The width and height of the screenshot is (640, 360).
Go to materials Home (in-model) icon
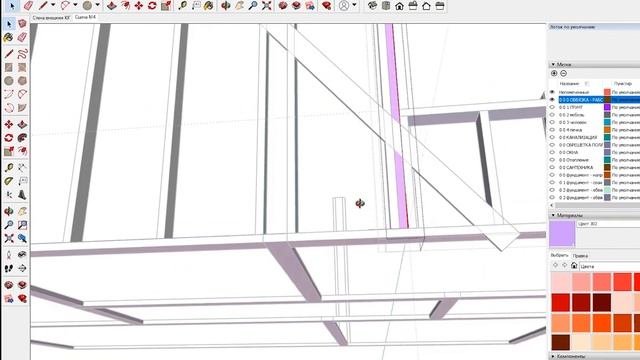[x=574, y=266]
